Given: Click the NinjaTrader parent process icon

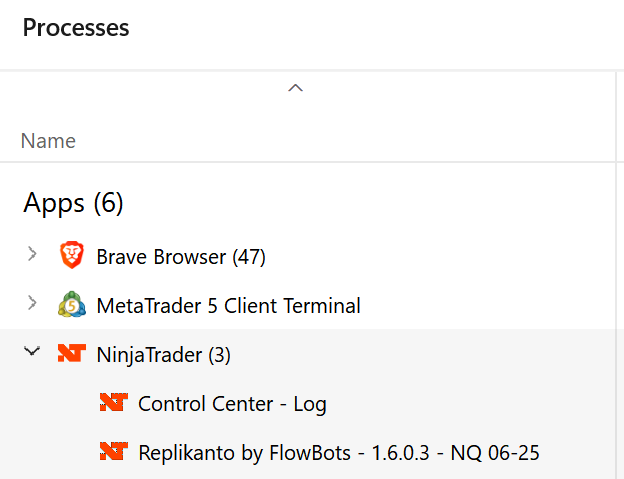Looking at the screenshot, I should [70, 353].
